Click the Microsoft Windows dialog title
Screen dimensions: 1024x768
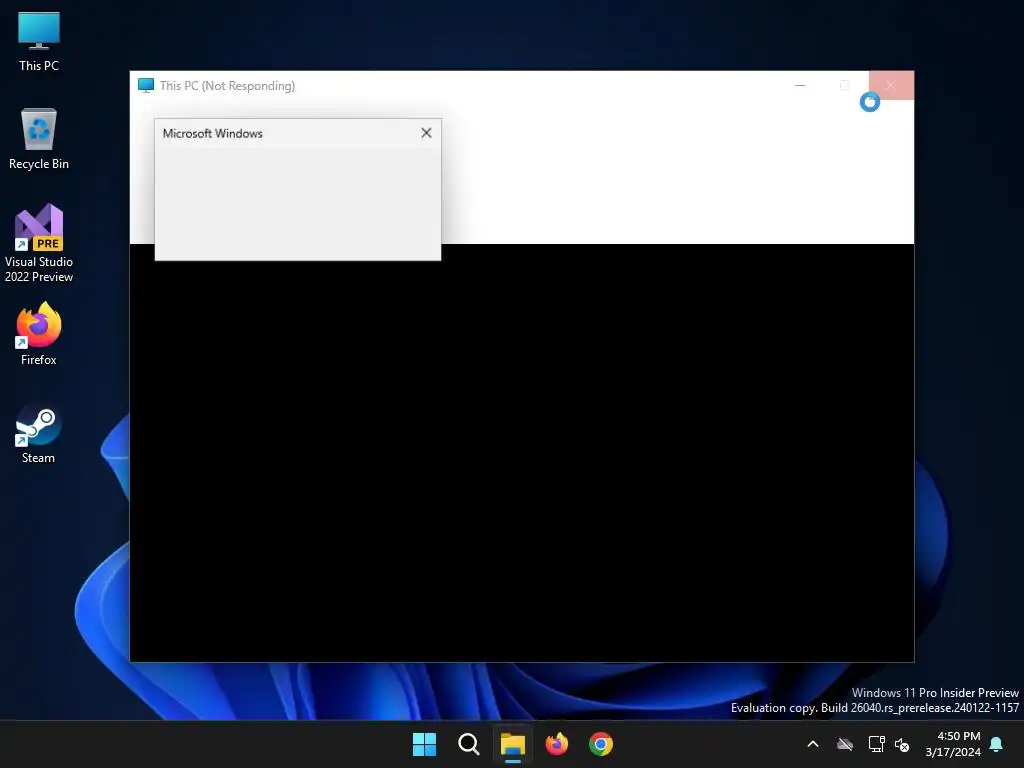[213, 133]
